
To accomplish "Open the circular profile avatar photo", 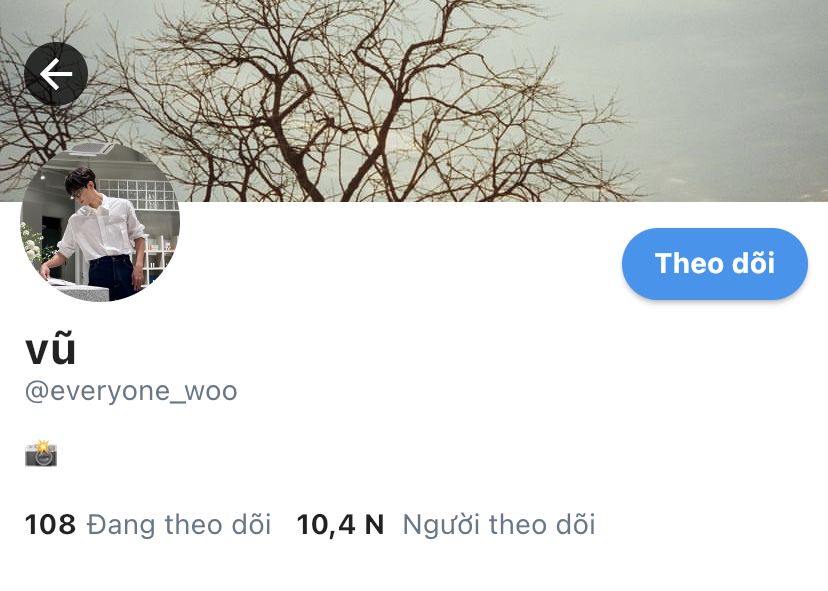I will [100, 221].
